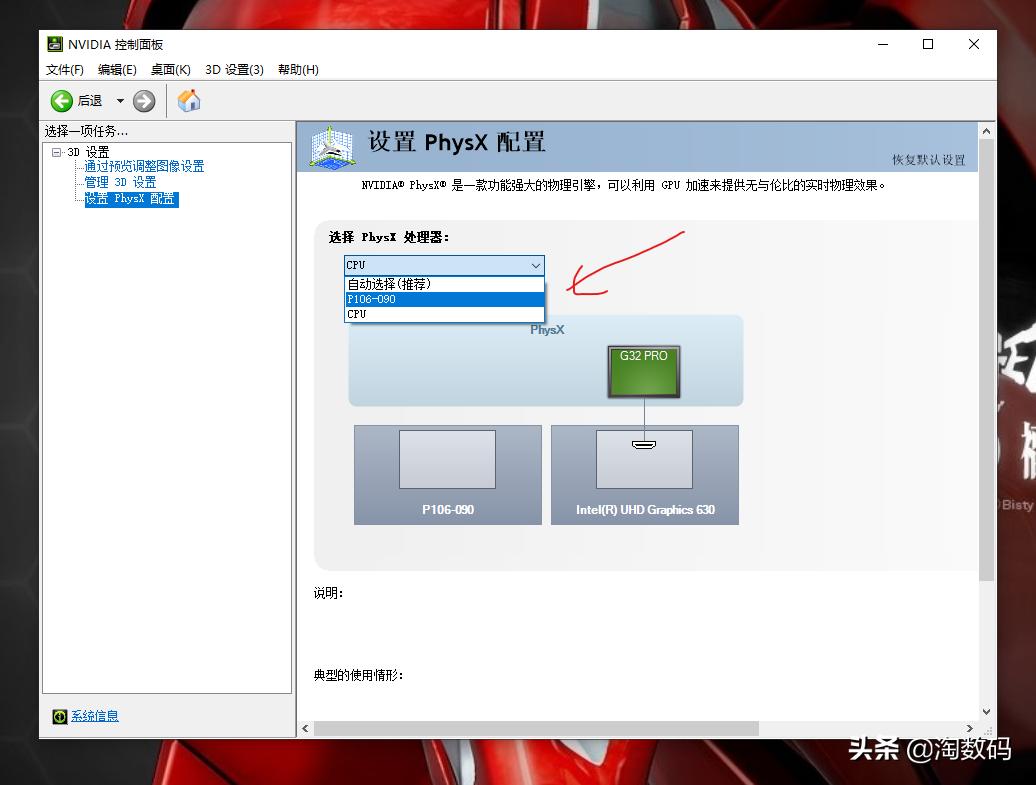
Task: Click the P106-090 GPU graphic
Action: tap(447, 459)
